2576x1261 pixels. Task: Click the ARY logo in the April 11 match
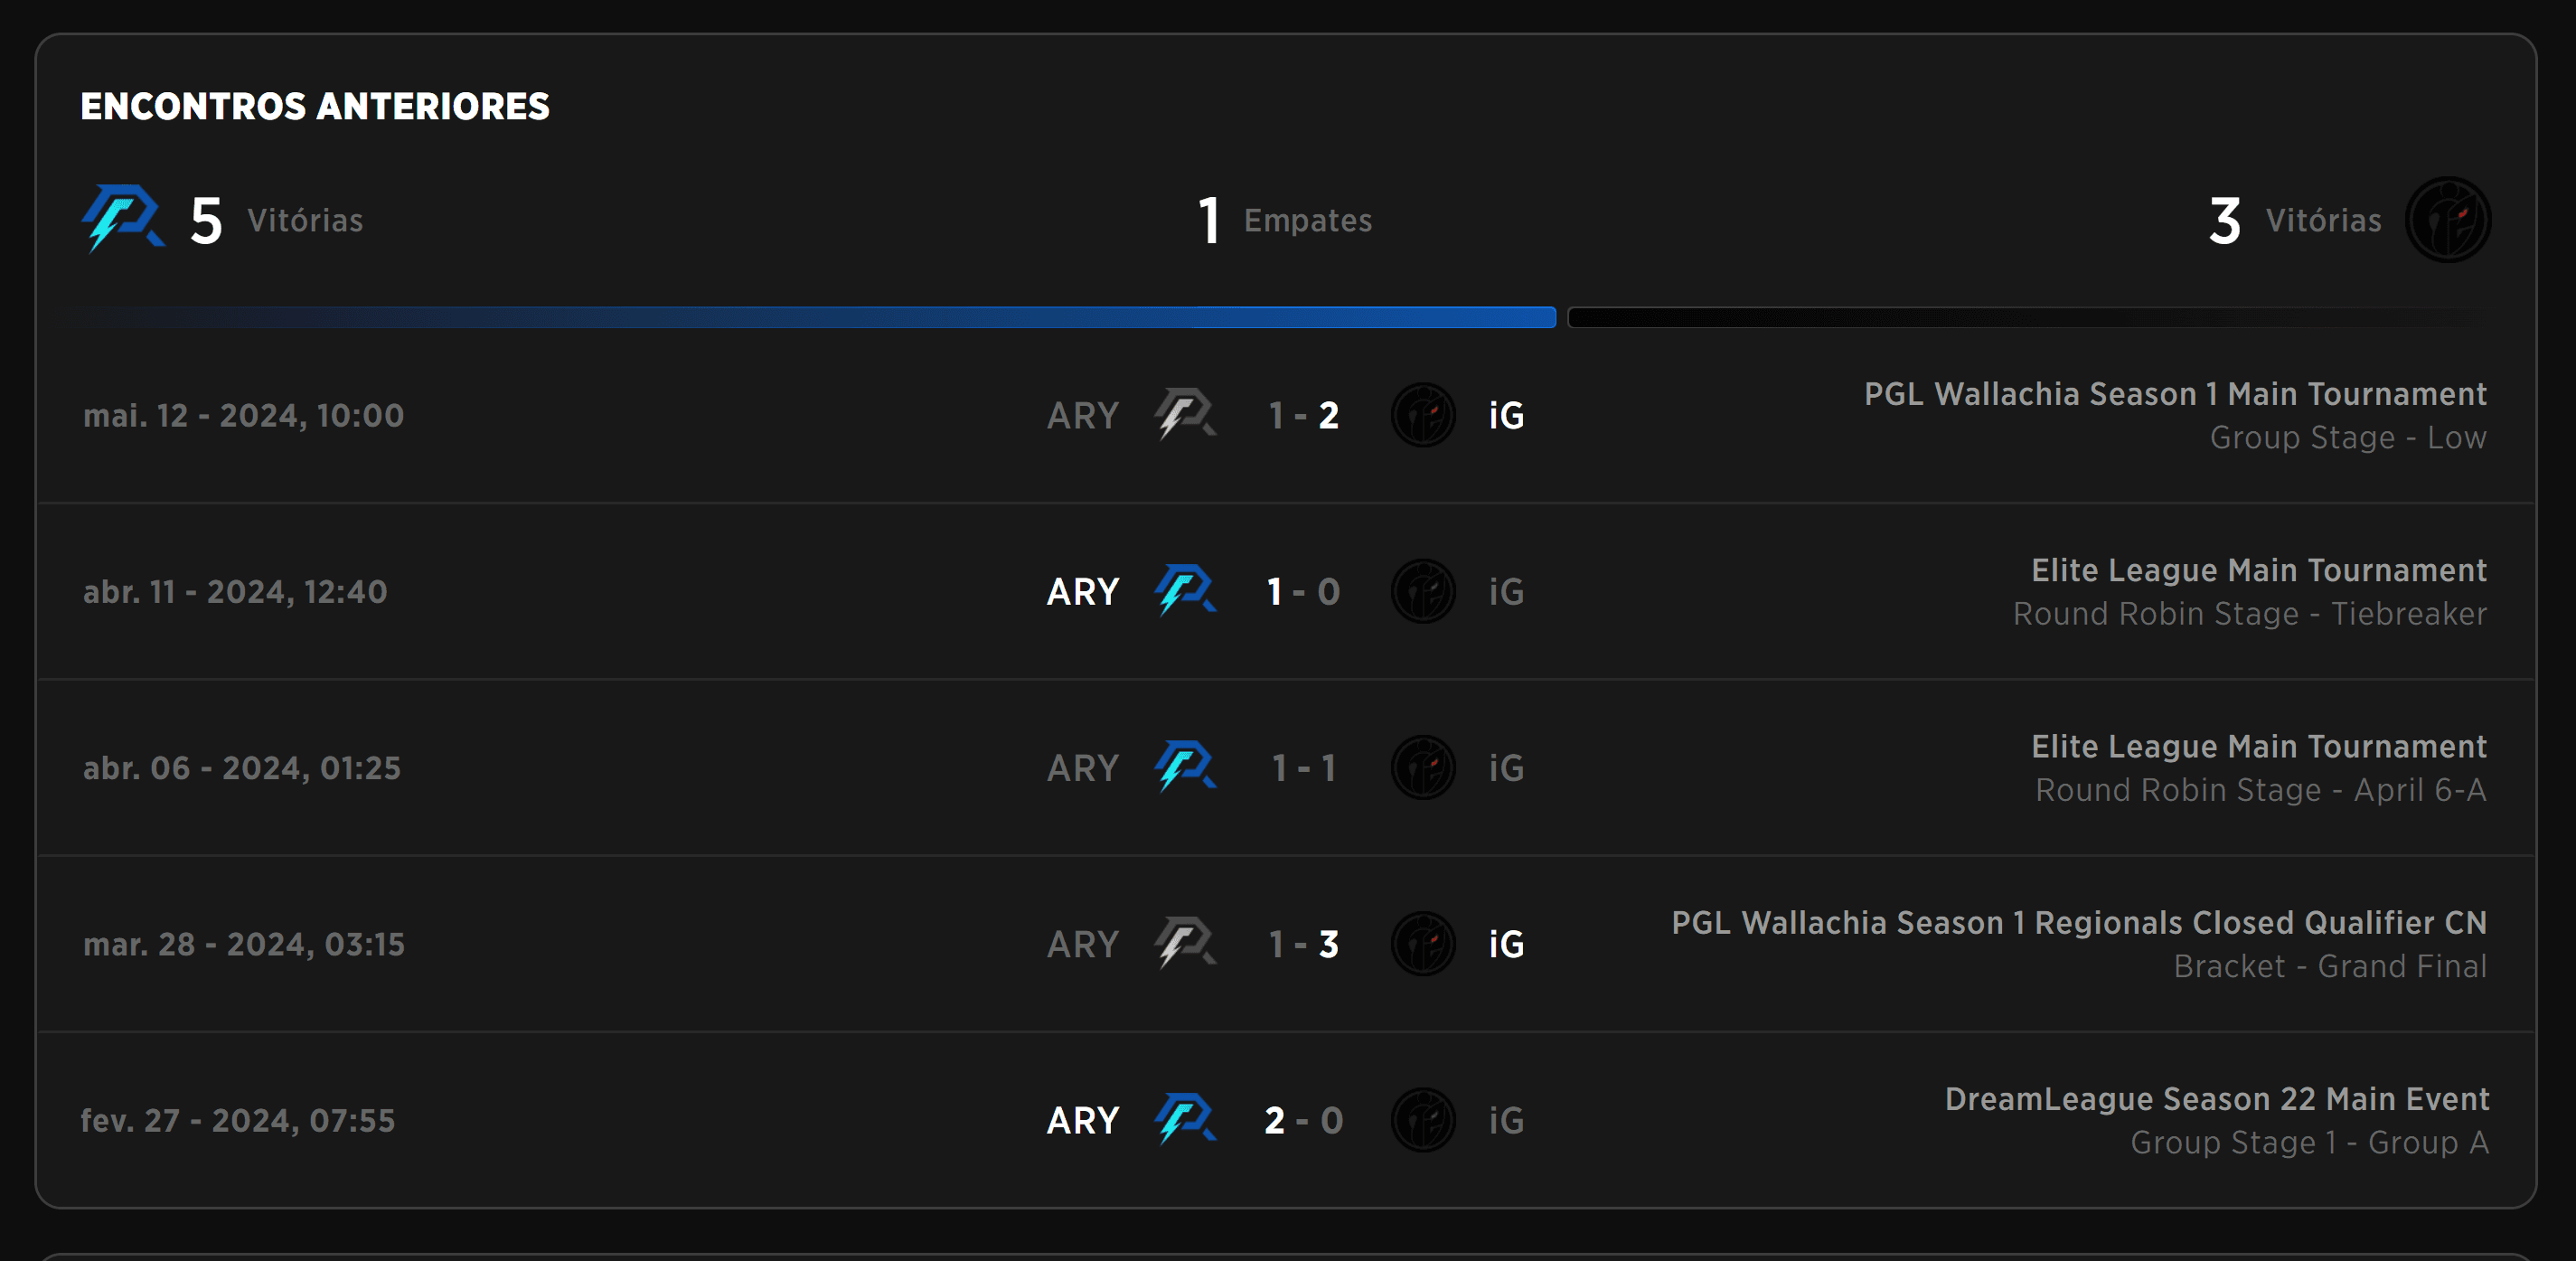pos(1186,592)
